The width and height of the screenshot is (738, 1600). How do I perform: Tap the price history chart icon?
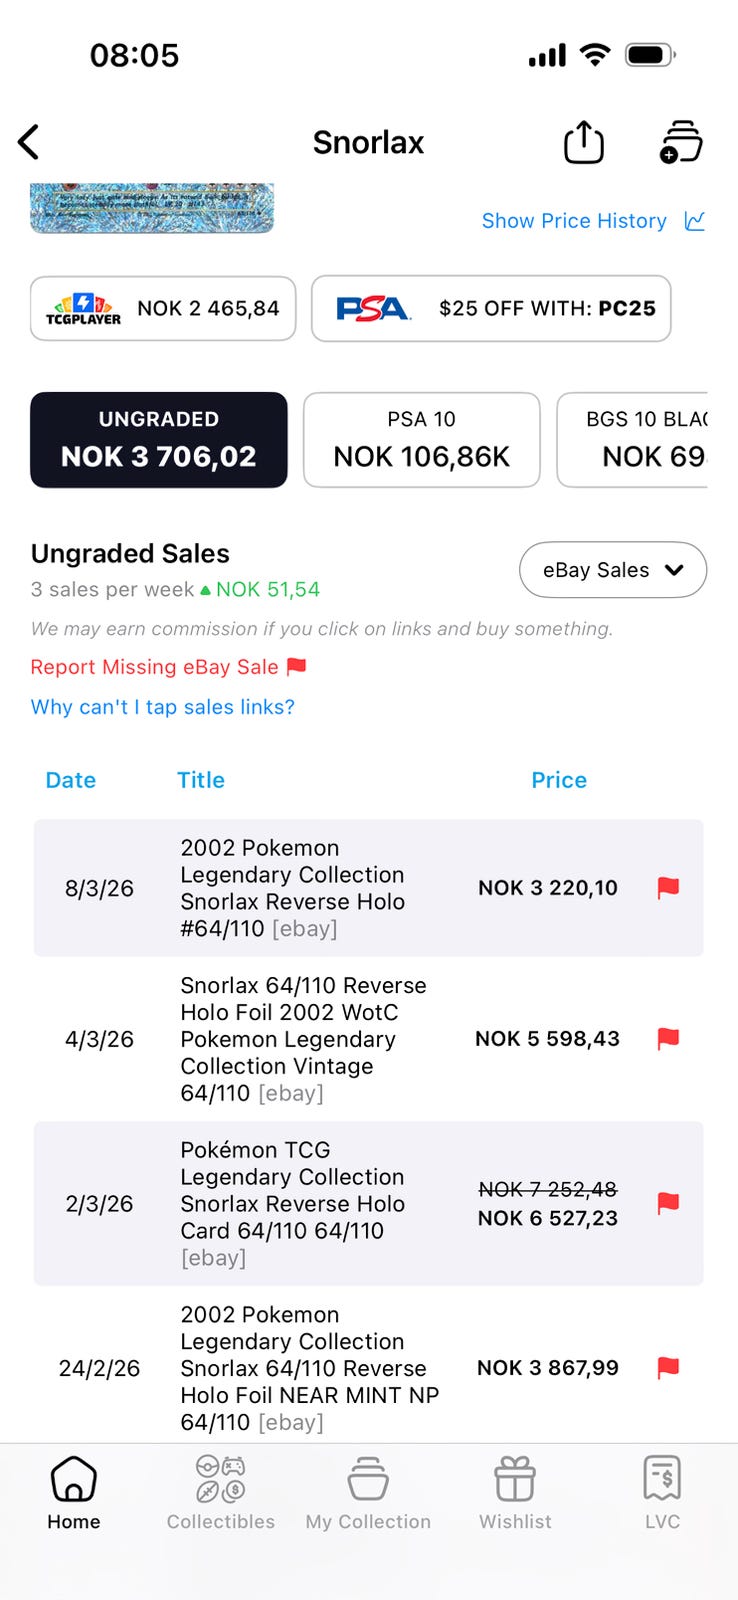tap(695, 221)
